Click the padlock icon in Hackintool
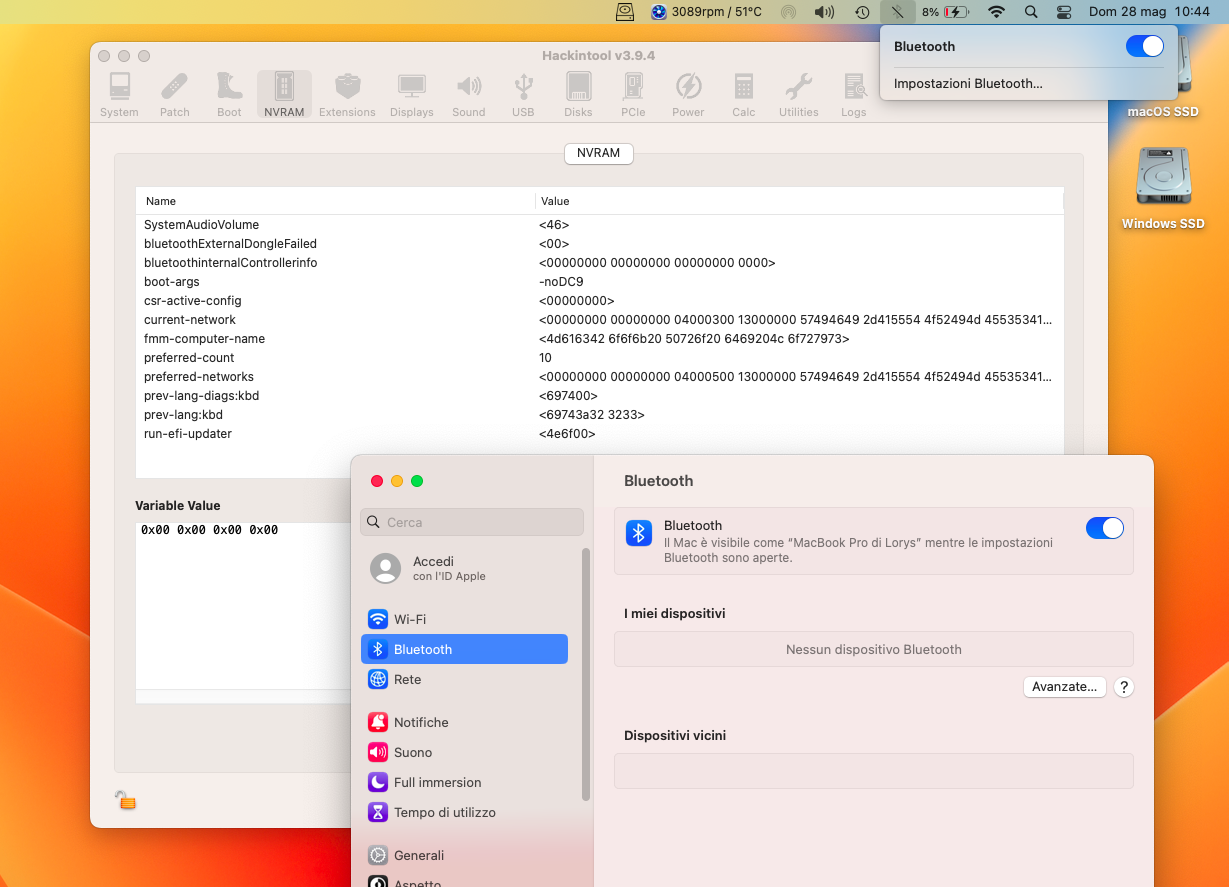This screenshot has height=887, width=1229. coord(124,800)
